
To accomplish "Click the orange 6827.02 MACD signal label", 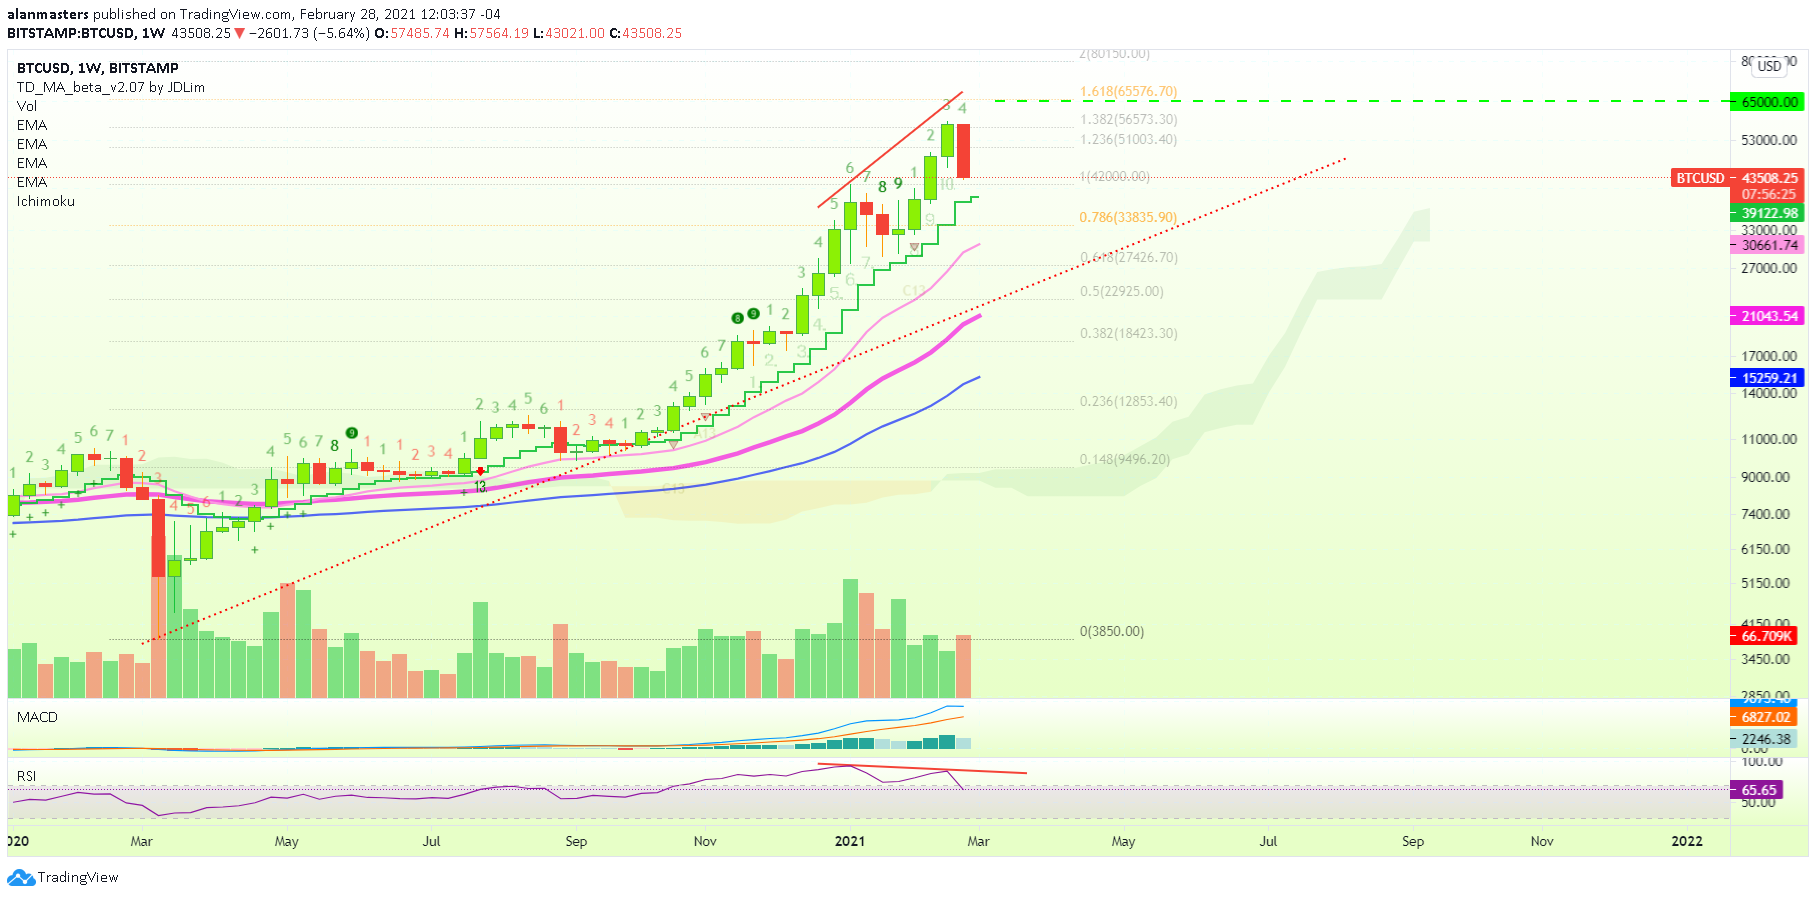I will point(1764,717).
